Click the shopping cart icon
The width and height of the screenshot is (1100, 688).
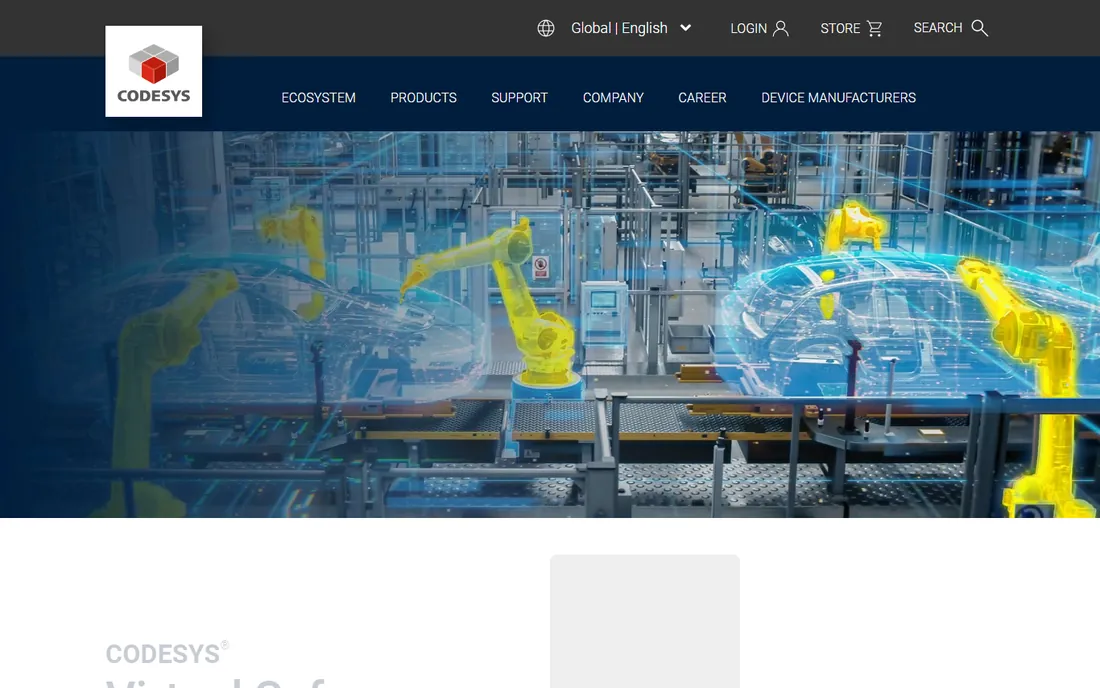point(874,29)
